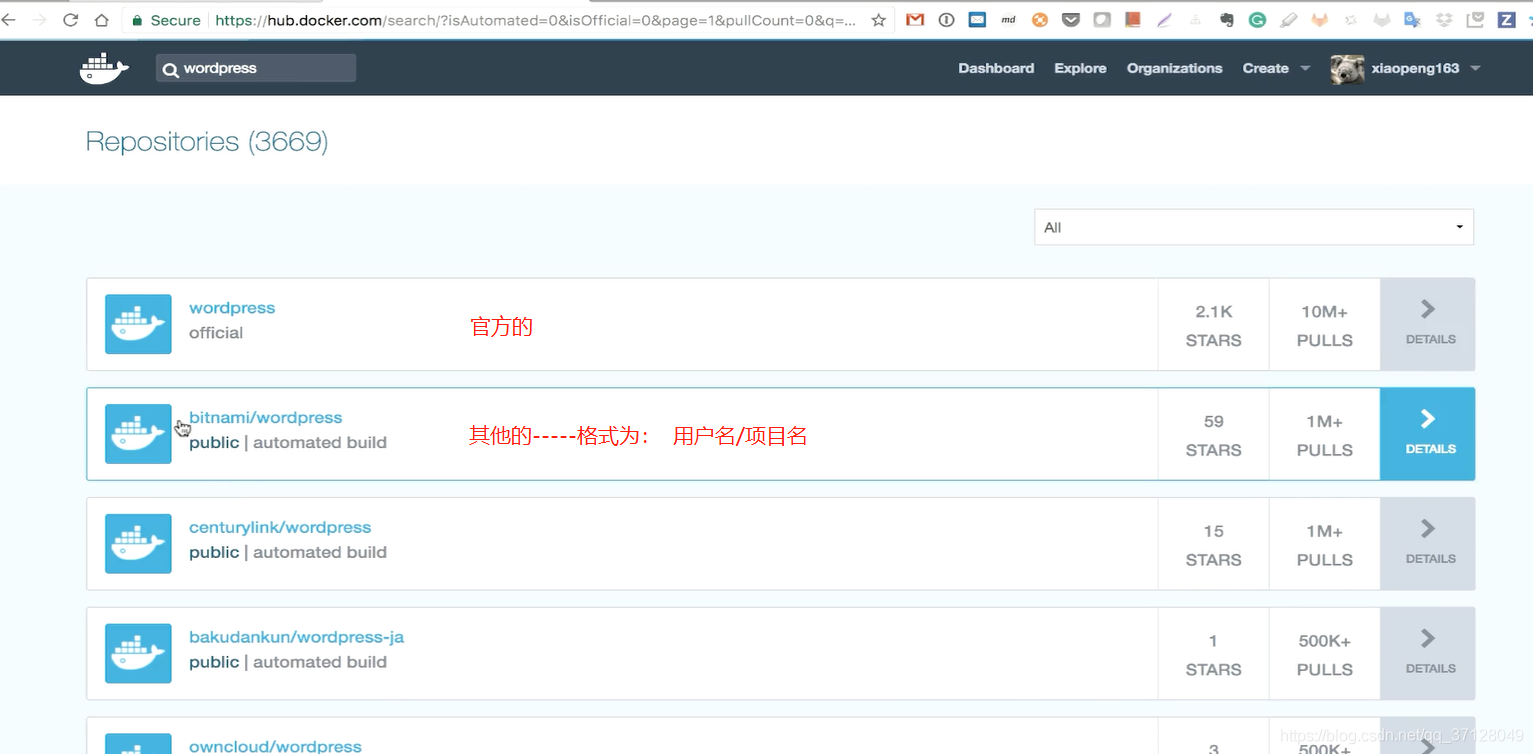Expand the user account dropdown arrow

click(x=1475, y=69)
